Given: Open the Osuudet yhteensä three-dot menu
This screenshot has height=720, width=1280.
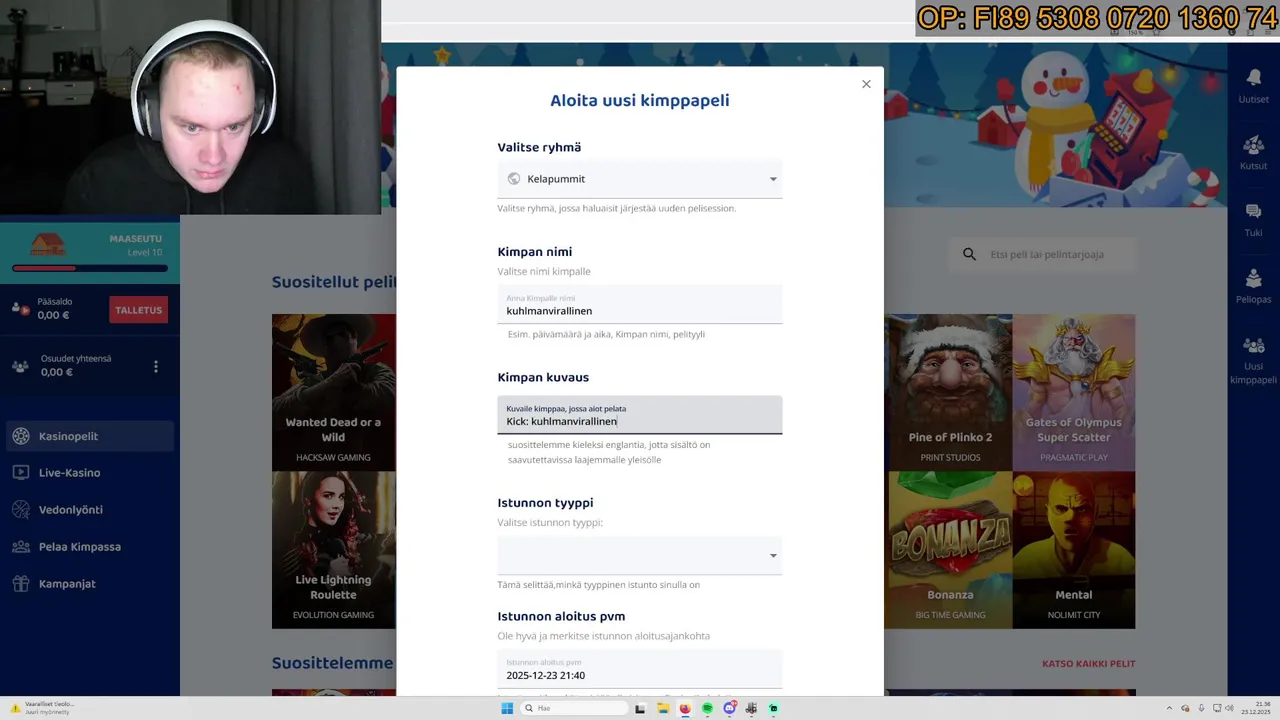Looking at the screenshot, I should coord(155,367).
